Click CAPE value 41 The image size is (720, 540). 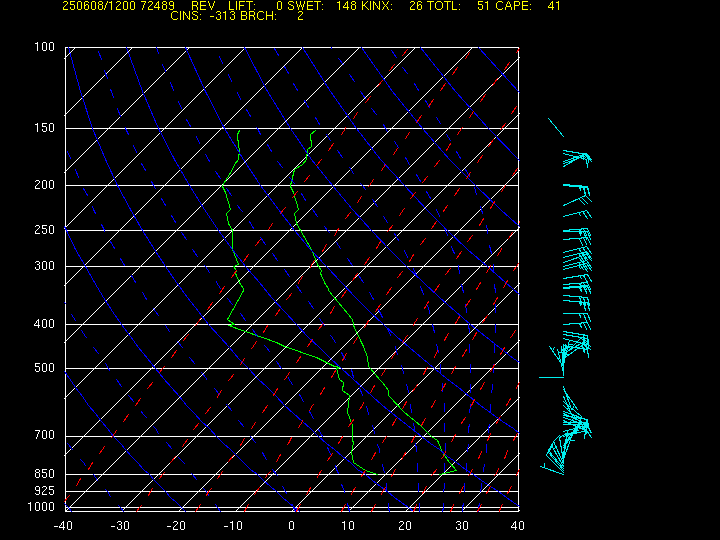[554, 6]
